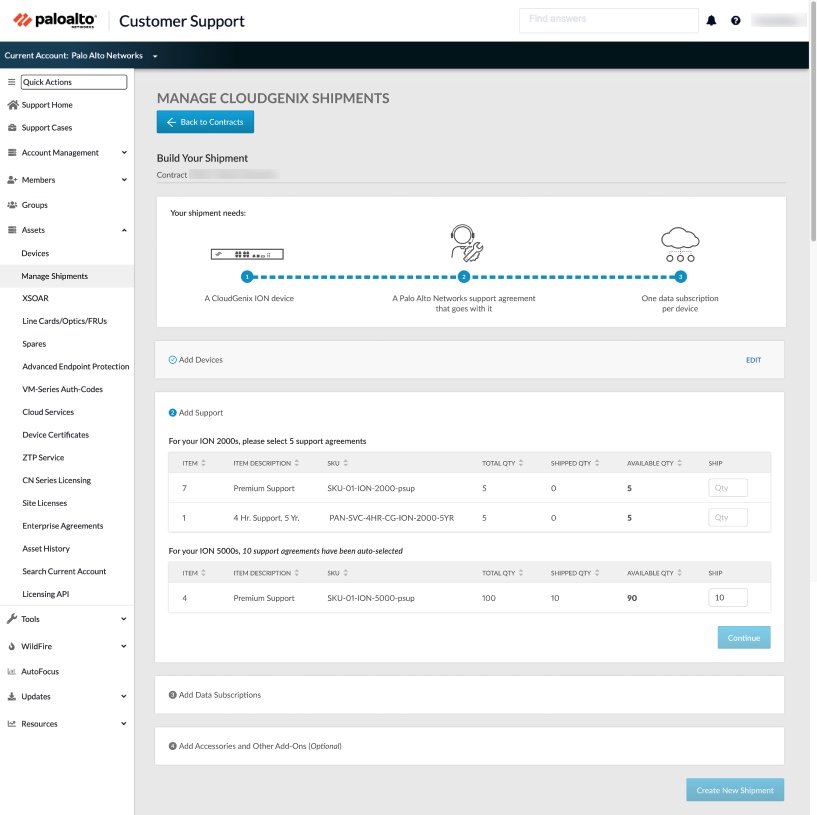Expand the Updates menu chevron

click(123, 696)
